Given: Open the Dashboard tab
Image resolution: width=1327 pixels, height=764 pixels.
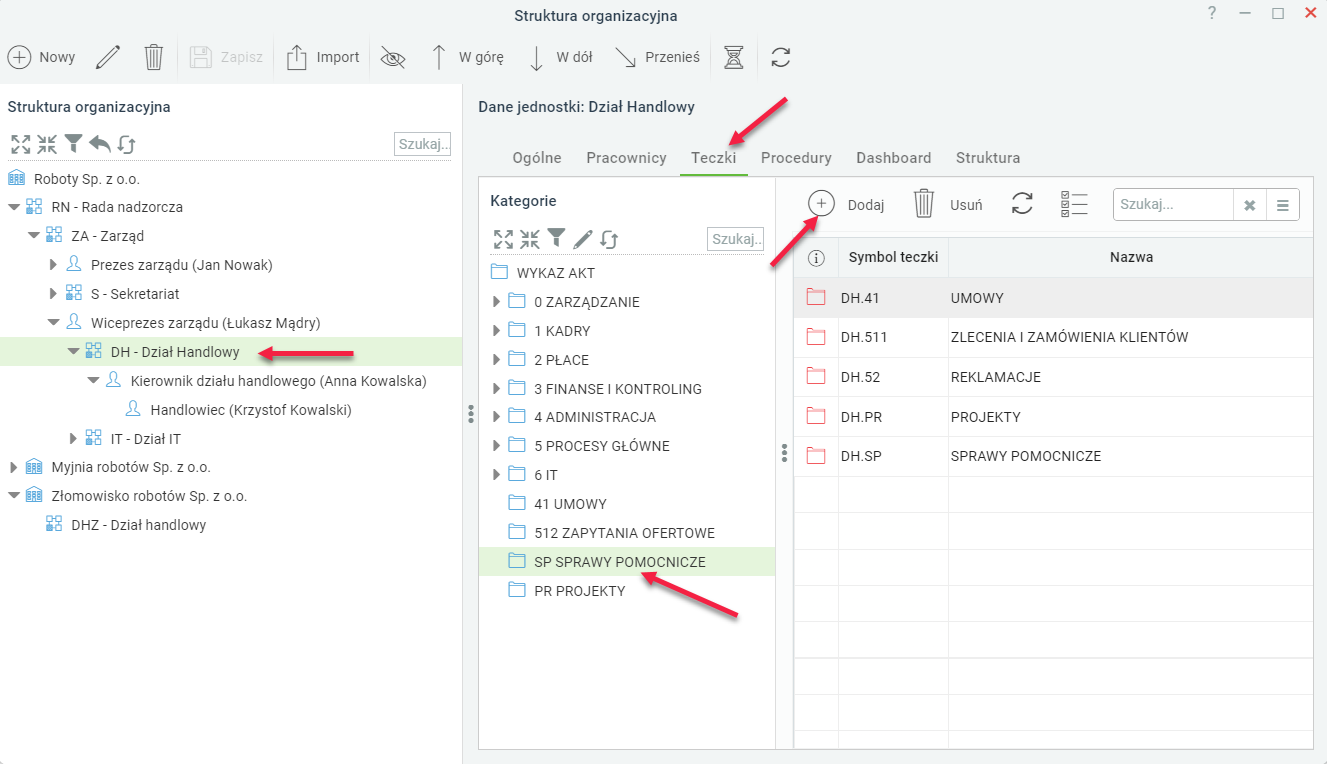Looking at the screenshot, I should [894, 158].
